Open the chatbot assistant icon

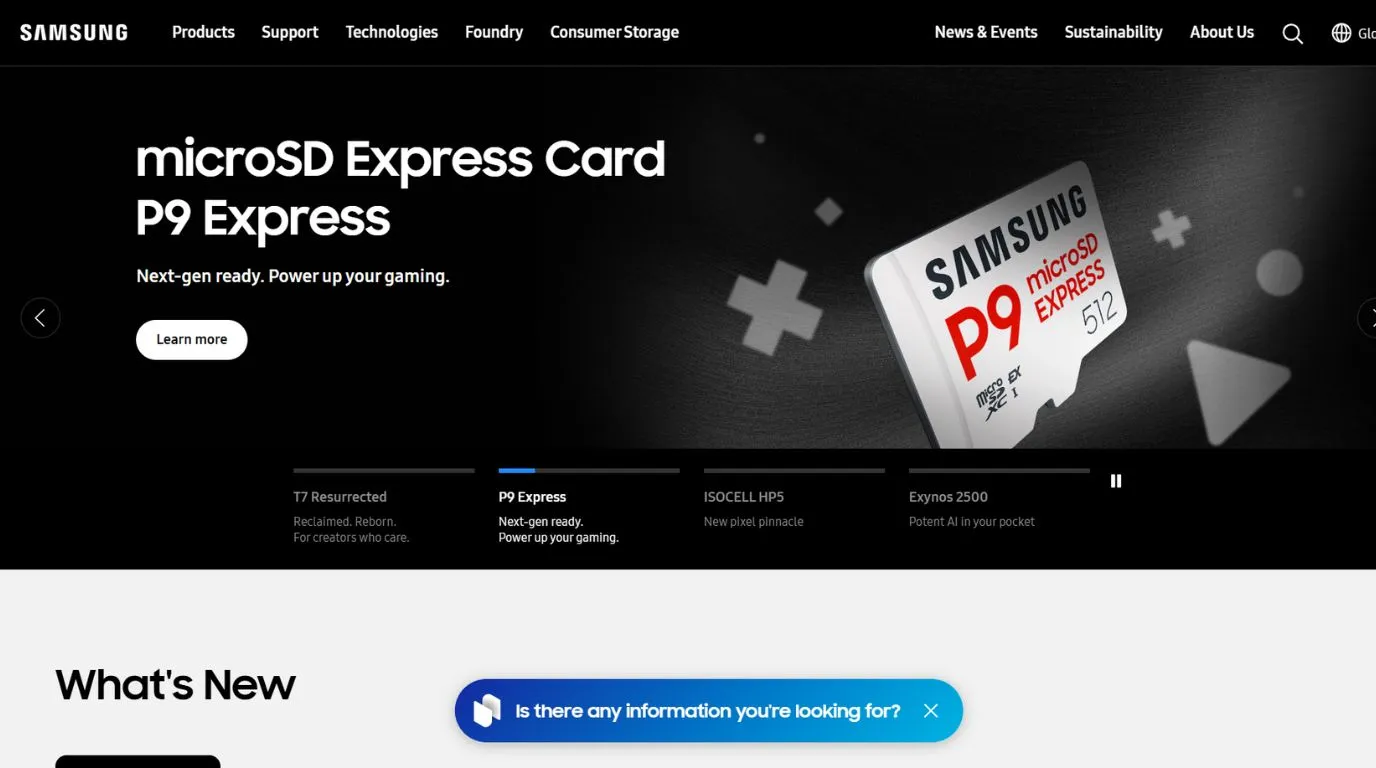tap(486, 711)
